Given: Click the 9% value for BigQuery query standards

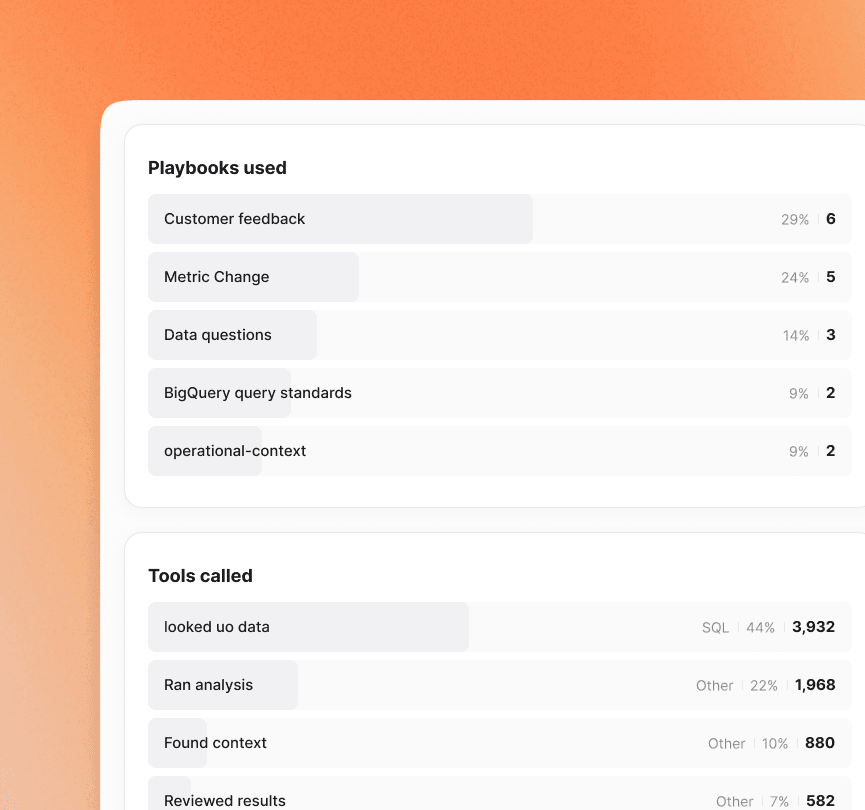Looking at the screenshot, I should [799, 393].
